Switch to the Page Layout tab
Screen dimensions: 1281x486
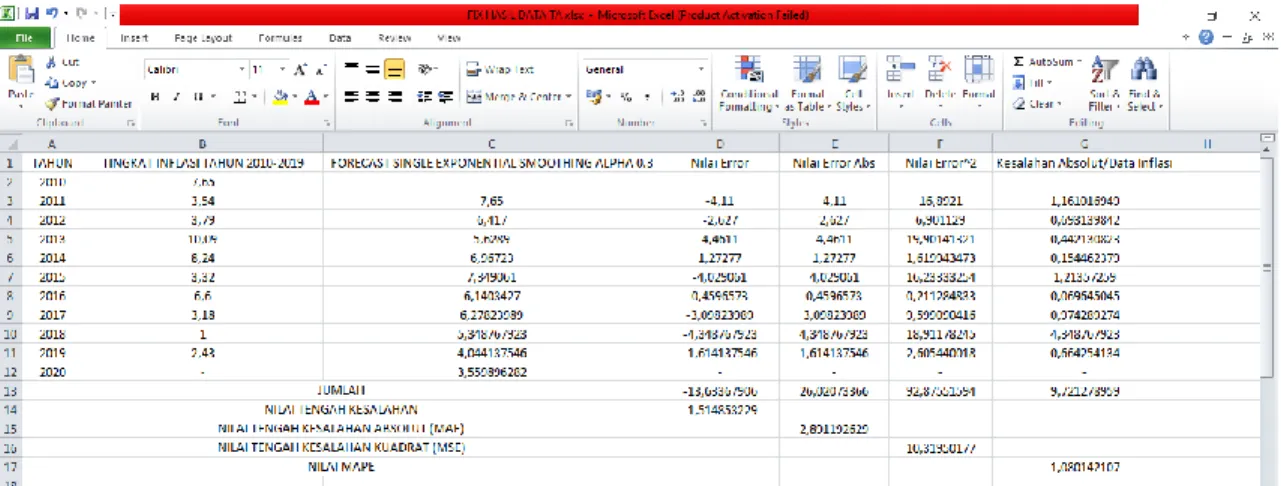[x=203, y=38]
